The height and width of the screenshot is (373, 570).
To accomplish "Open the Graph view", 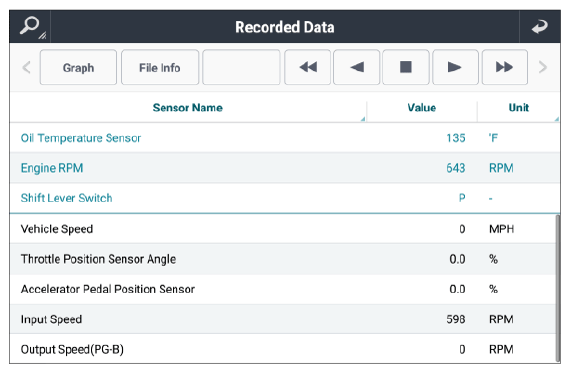I will point(78,67).
